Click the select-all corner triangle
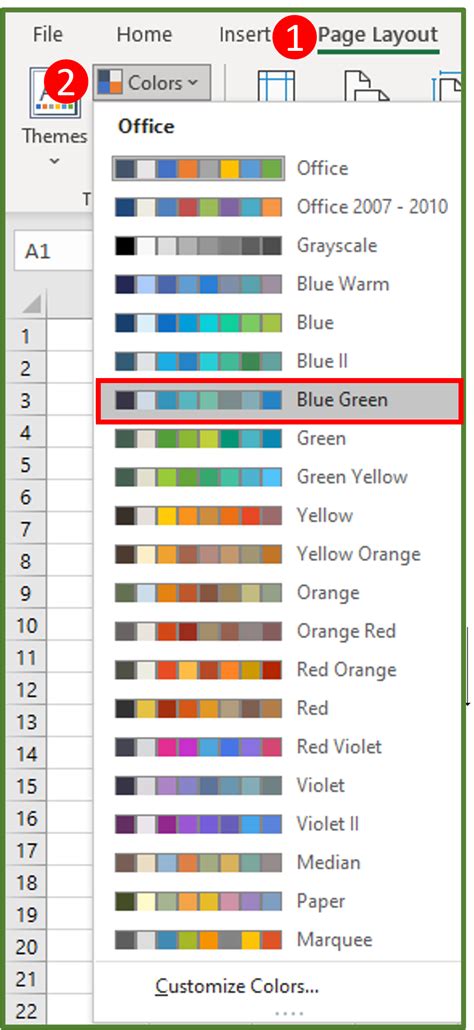Screen dimensions: 474x1030 point(31,305)
